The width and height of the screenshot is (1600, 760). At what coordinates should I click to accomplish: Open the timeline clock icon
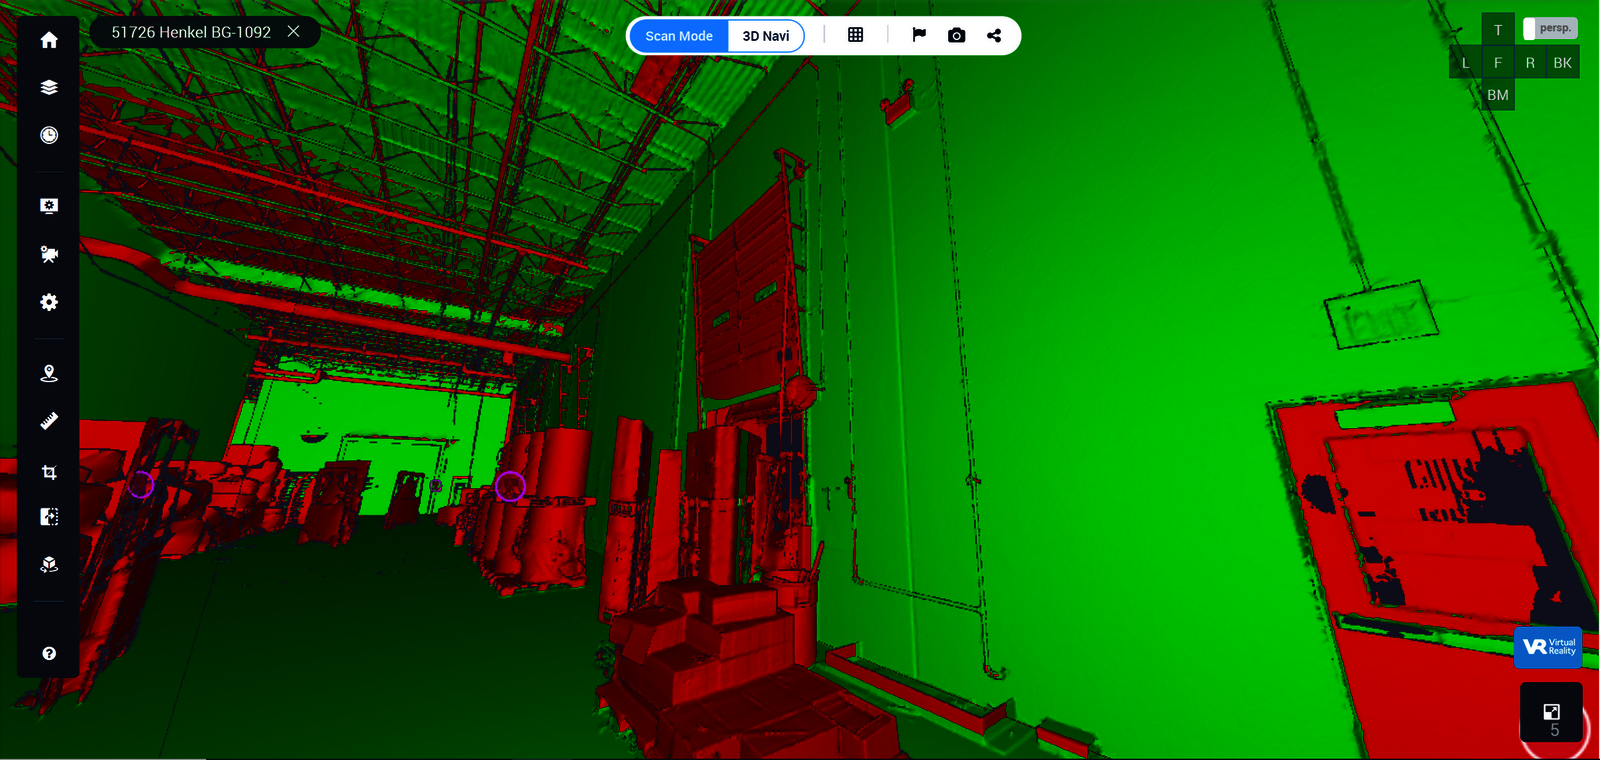49,135
